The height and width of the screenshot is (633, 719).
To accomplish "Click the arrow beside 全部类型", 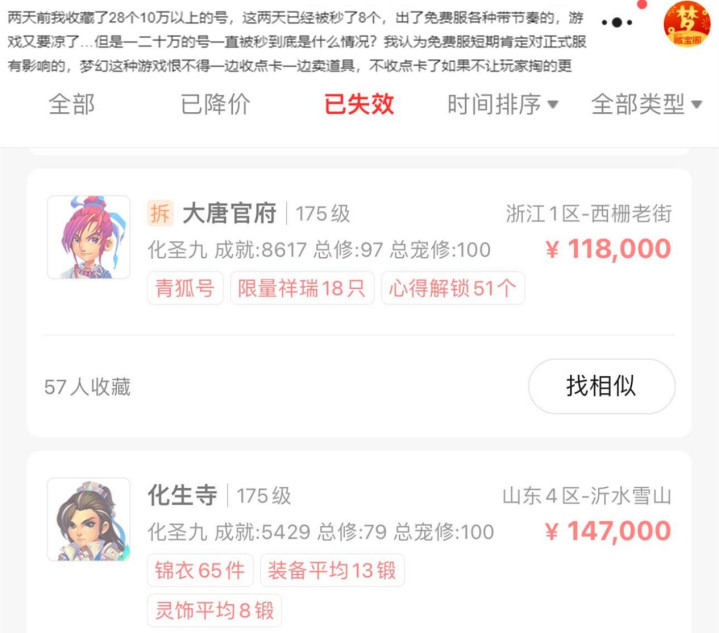I will 697,105.
